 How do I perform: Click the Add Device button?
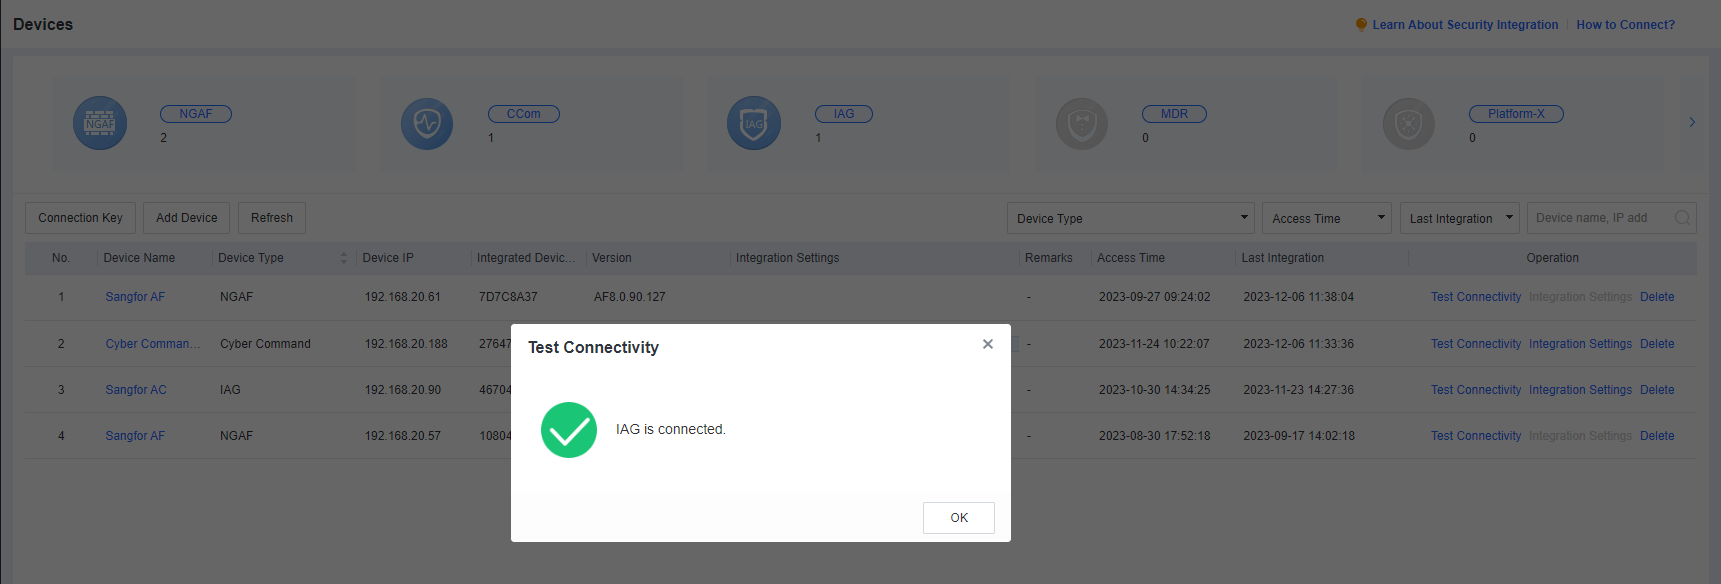click(186, 218)
